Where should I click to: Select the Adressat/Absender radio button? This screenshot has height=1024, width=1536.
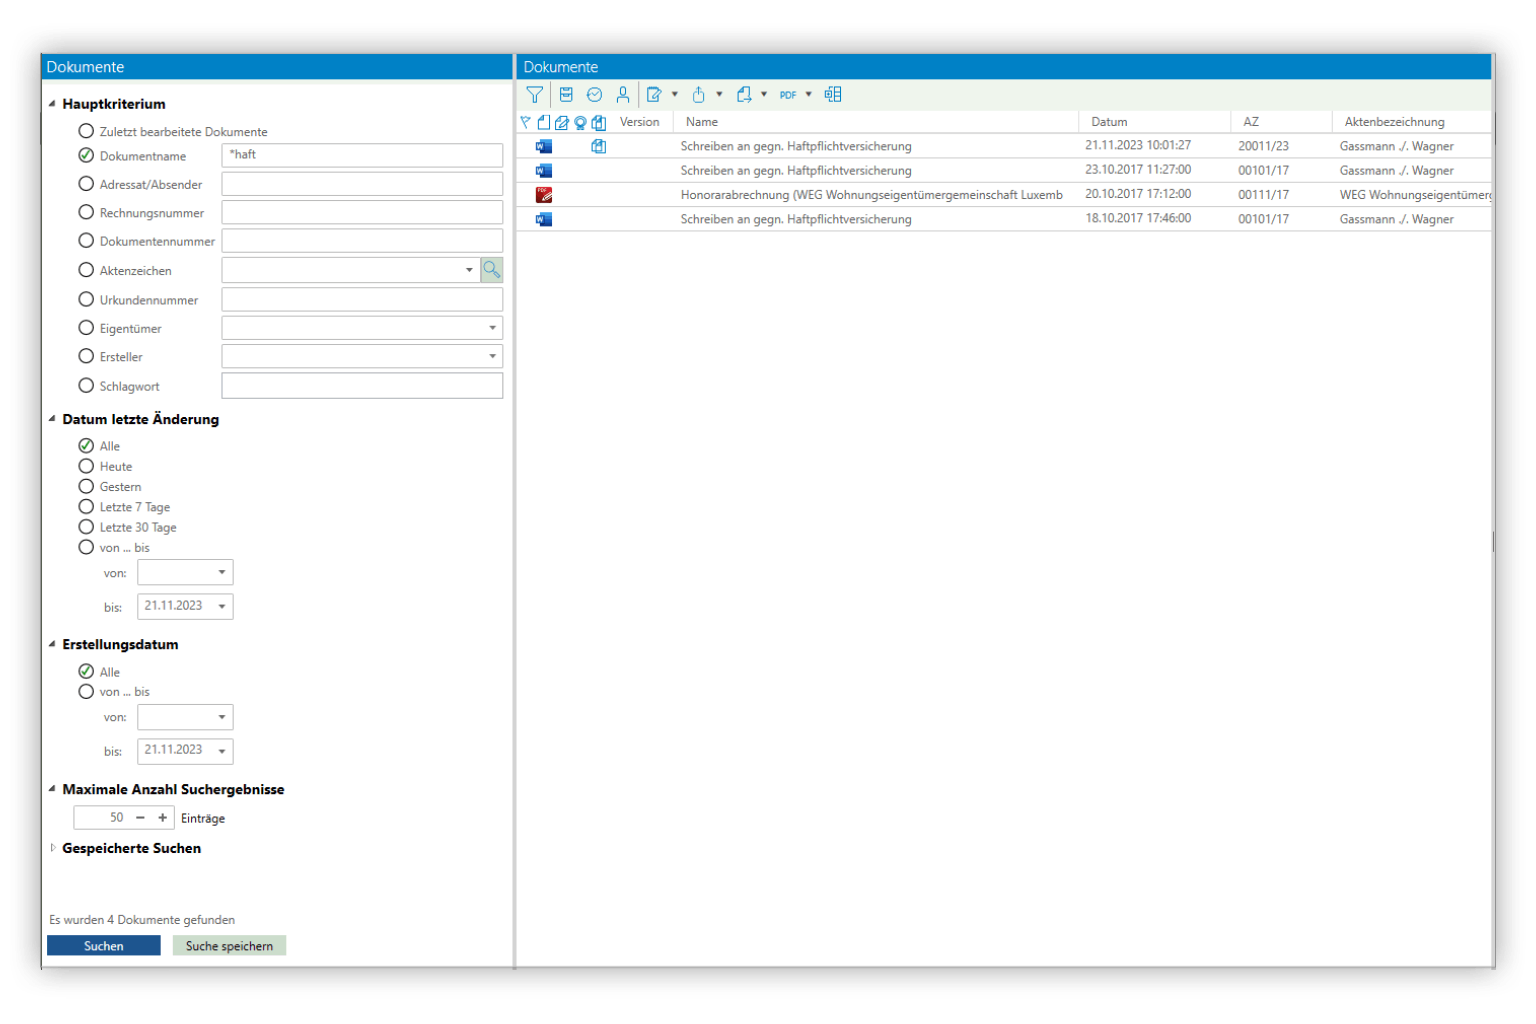86,184
